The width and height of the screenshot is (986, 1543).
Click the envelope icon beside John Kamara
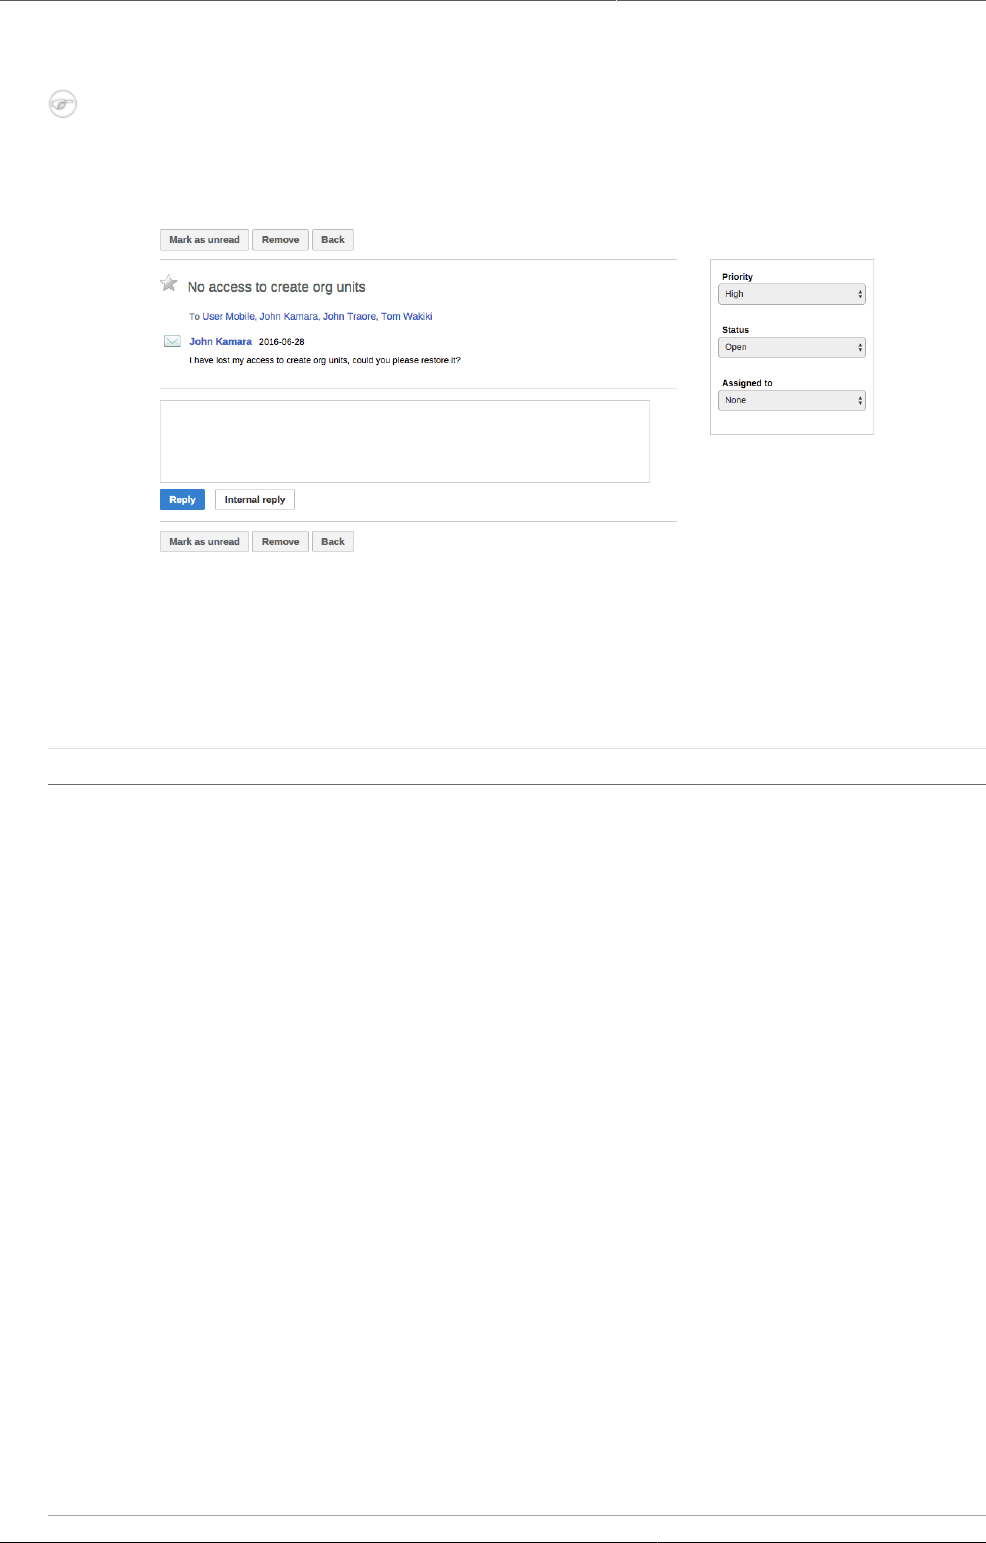click(172, 341)
